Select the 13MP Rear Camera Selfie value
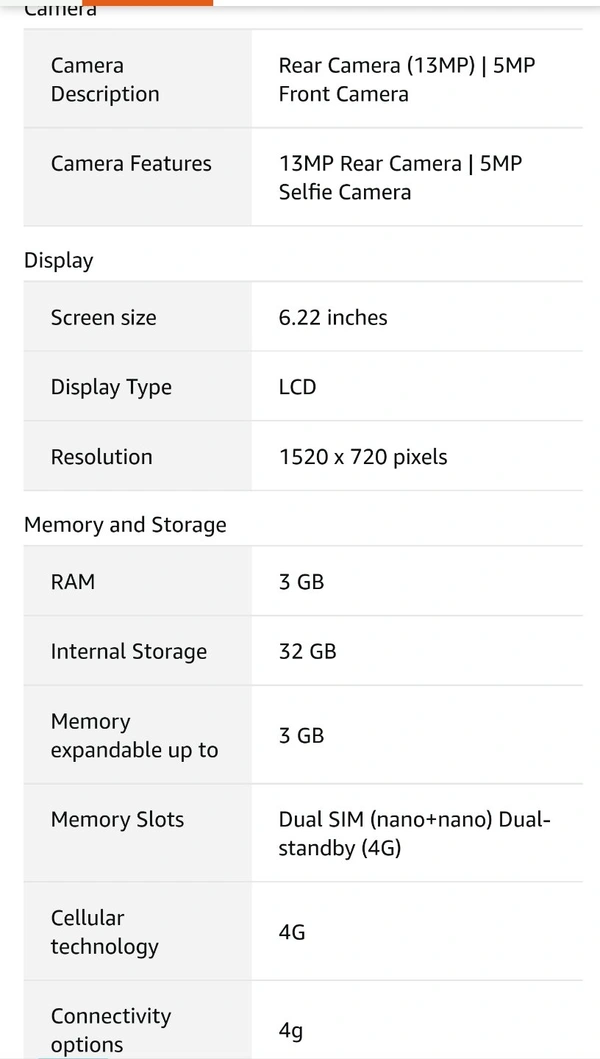The height and width of the screenshot is (1059, 600). point(400,177)
